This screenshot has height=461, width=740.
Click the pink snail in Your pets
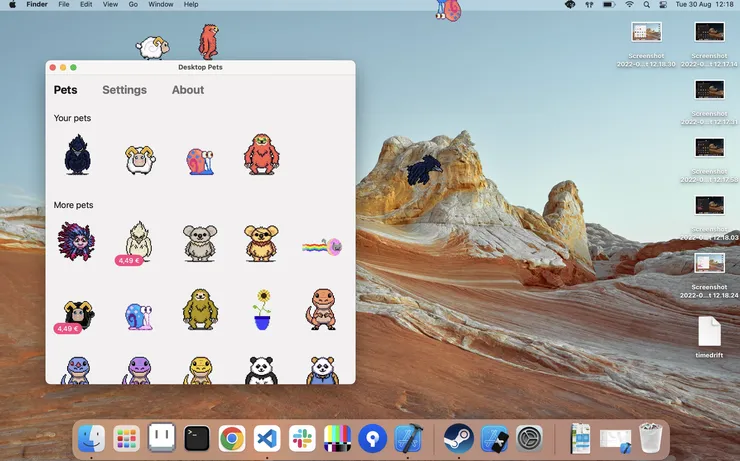click(x=200, y=161)
